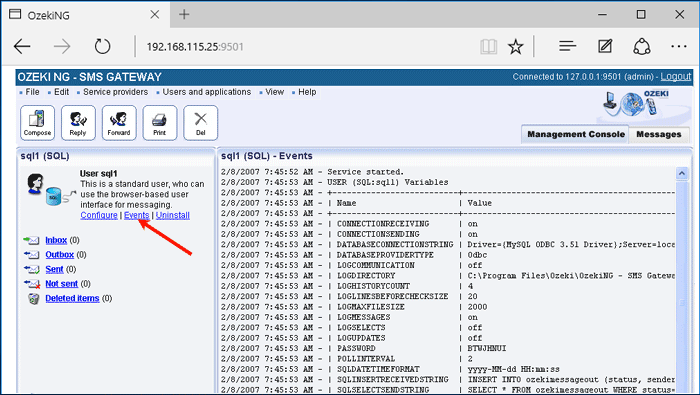Image resolution: width=700 pixels, height=395 pixels.
Task: Open the Help menu
Action: click(307, 92)
